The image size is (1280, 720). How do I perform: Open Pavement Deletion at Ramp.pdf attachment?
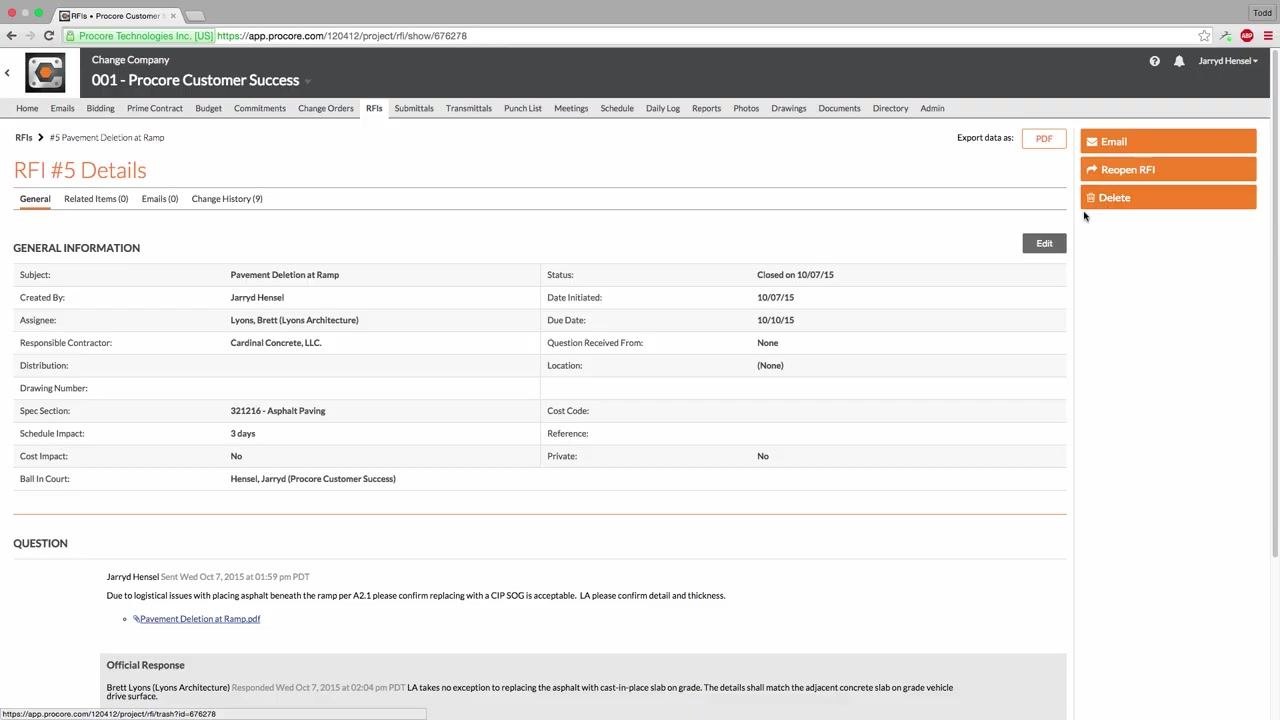pos(200,619)
